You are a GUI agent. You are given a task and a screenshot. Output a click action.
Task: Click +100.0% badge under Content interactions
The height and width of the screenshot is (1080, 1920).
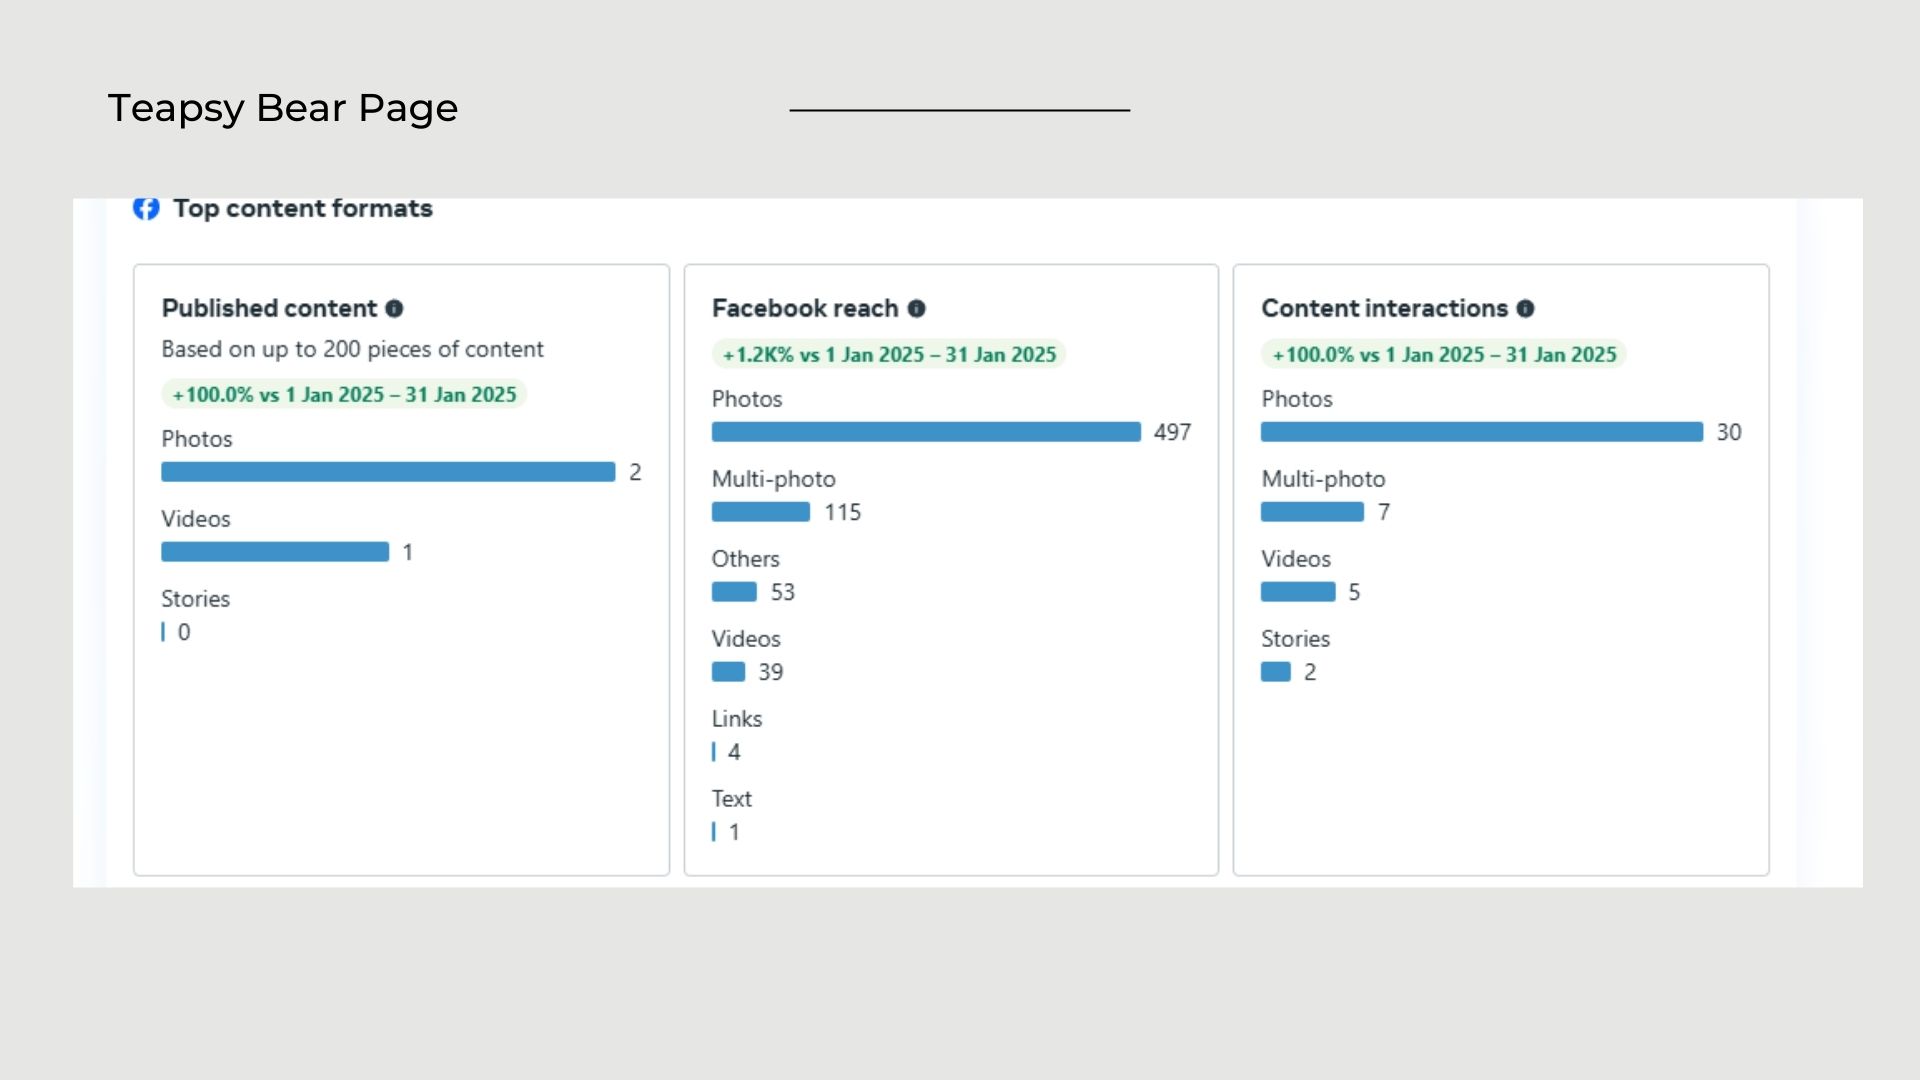pos(1443,355)
